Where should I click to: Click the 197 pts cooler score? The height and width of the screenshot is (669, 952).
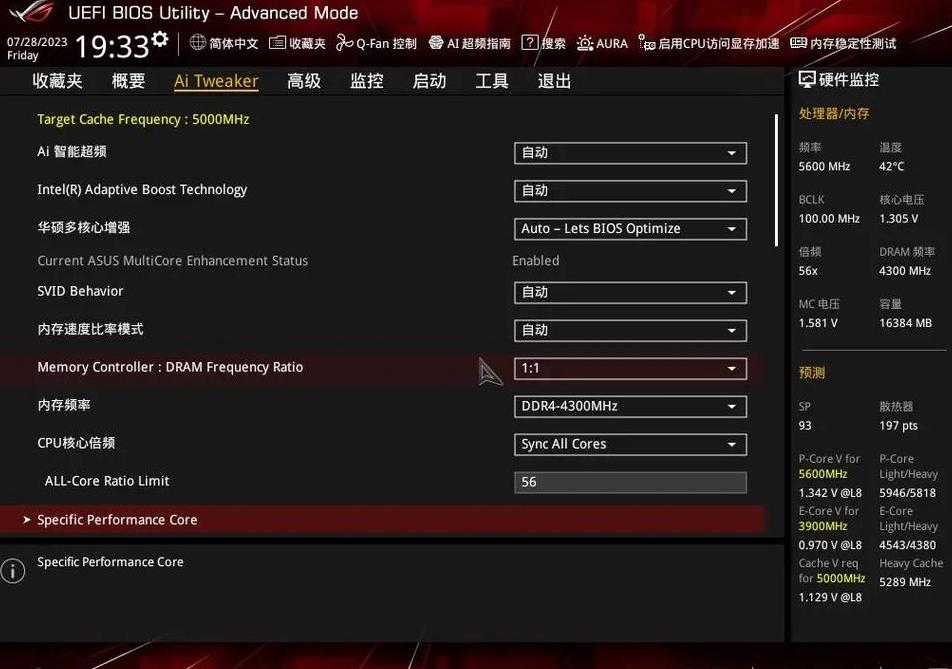pos(898,426)
